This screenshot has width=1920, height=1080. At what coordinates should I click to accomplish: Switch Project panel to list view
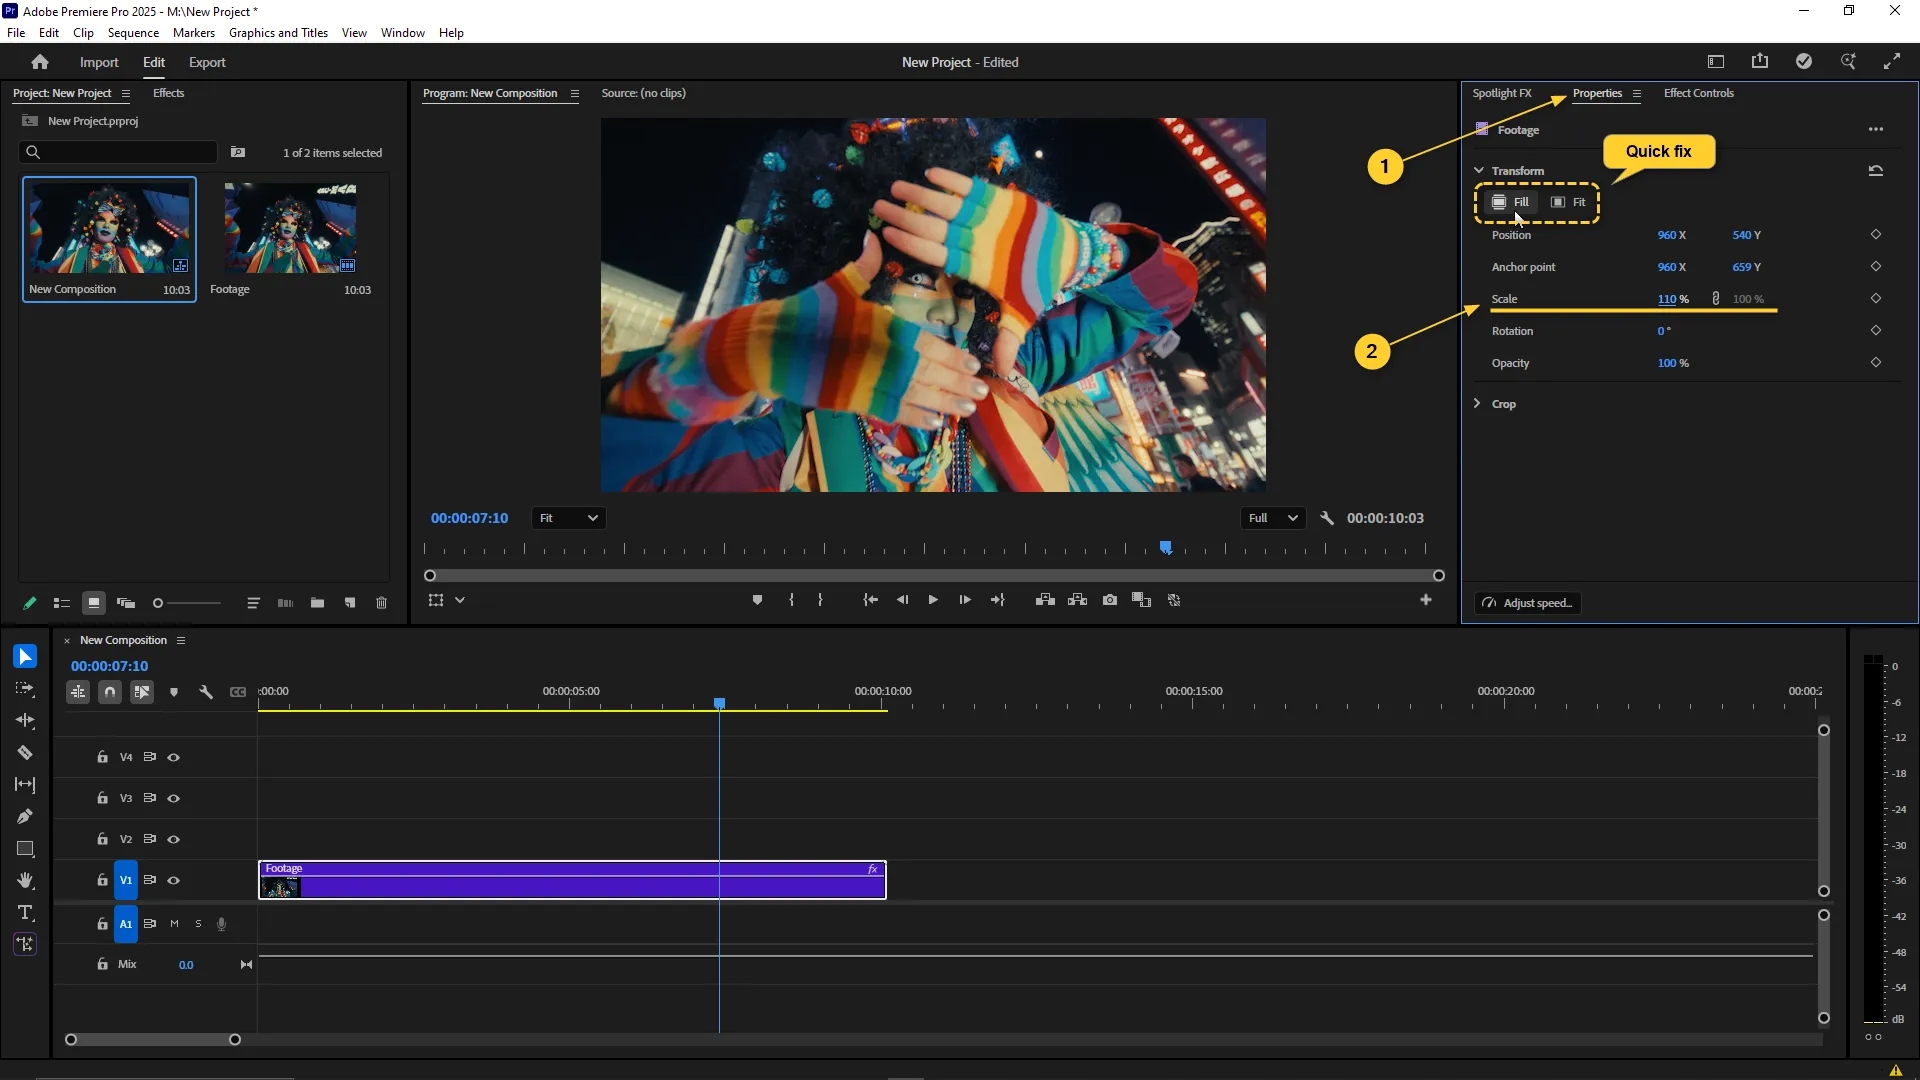coord(61,603)
